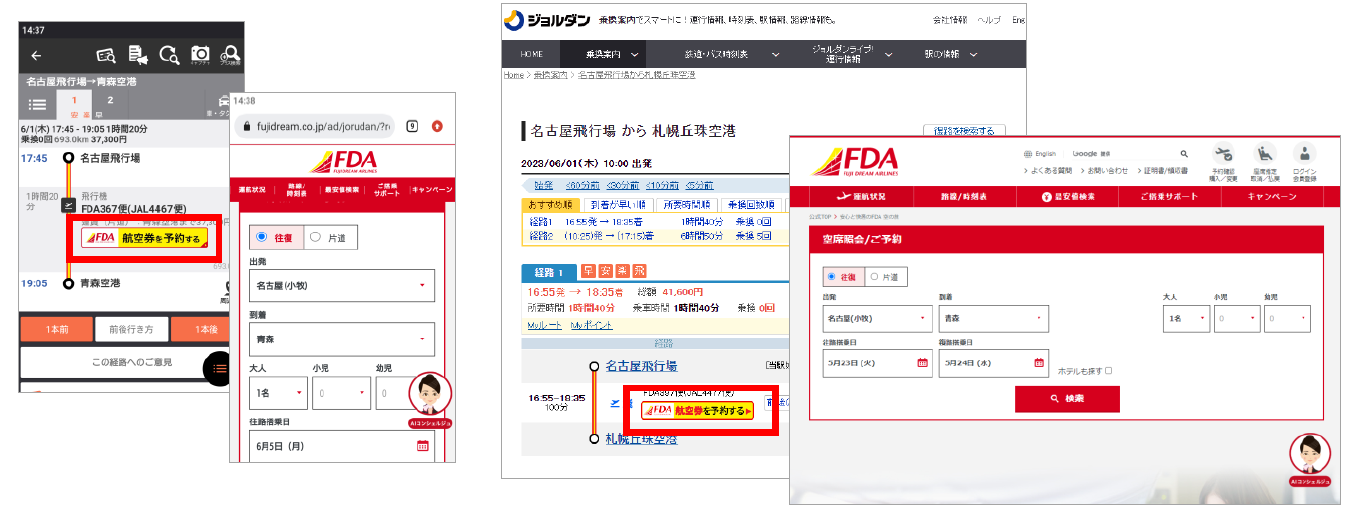Open 出発 名古屋(小牧) dropdown on the desktop form
Image resolution: width=1348 pixels, height=506 pixels.
(878, 319)
